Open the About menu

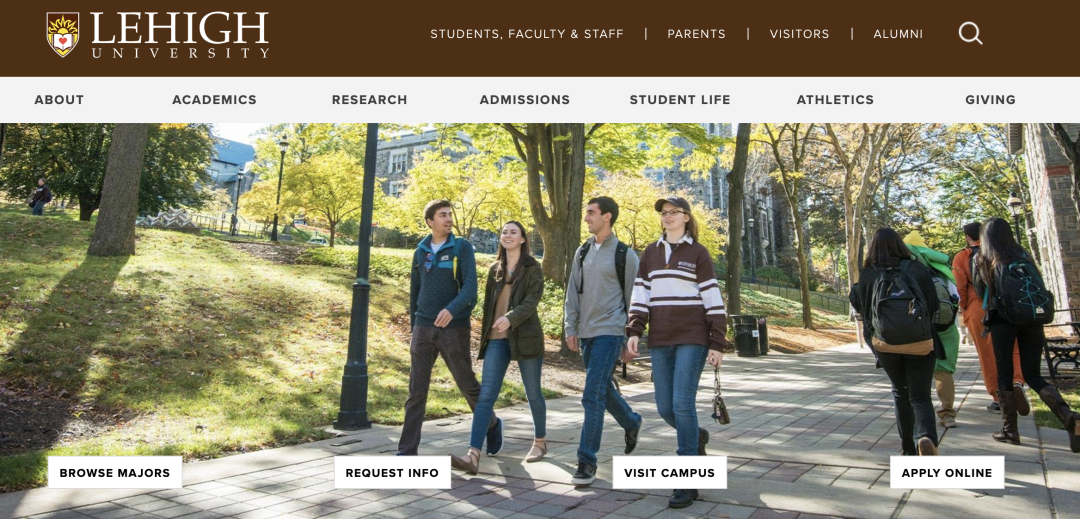(x=59, y=100)
